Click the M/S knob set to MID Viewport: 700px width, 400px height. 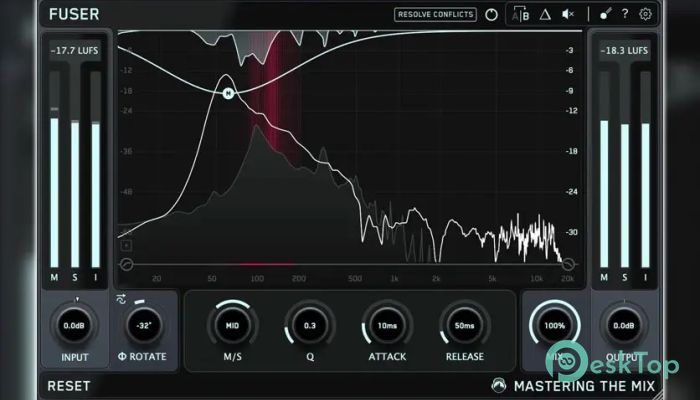[x=233, y=326]
